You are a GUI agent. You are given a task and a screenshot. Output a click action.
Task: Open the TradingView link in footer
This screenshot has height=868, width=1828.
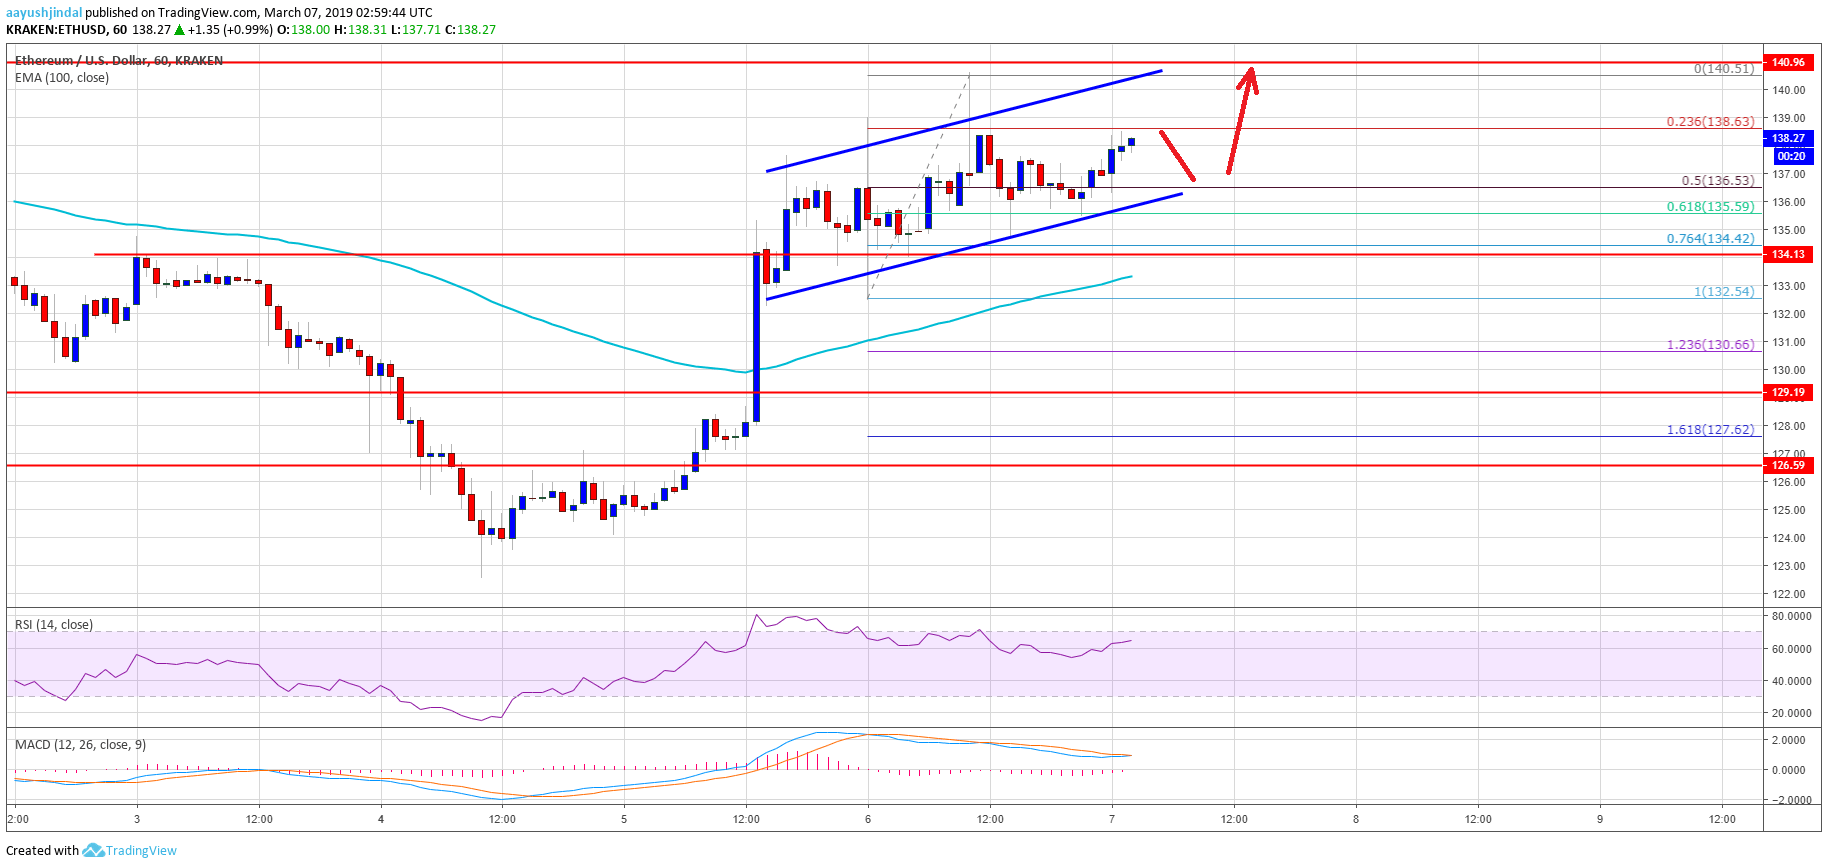click(141, 851)
